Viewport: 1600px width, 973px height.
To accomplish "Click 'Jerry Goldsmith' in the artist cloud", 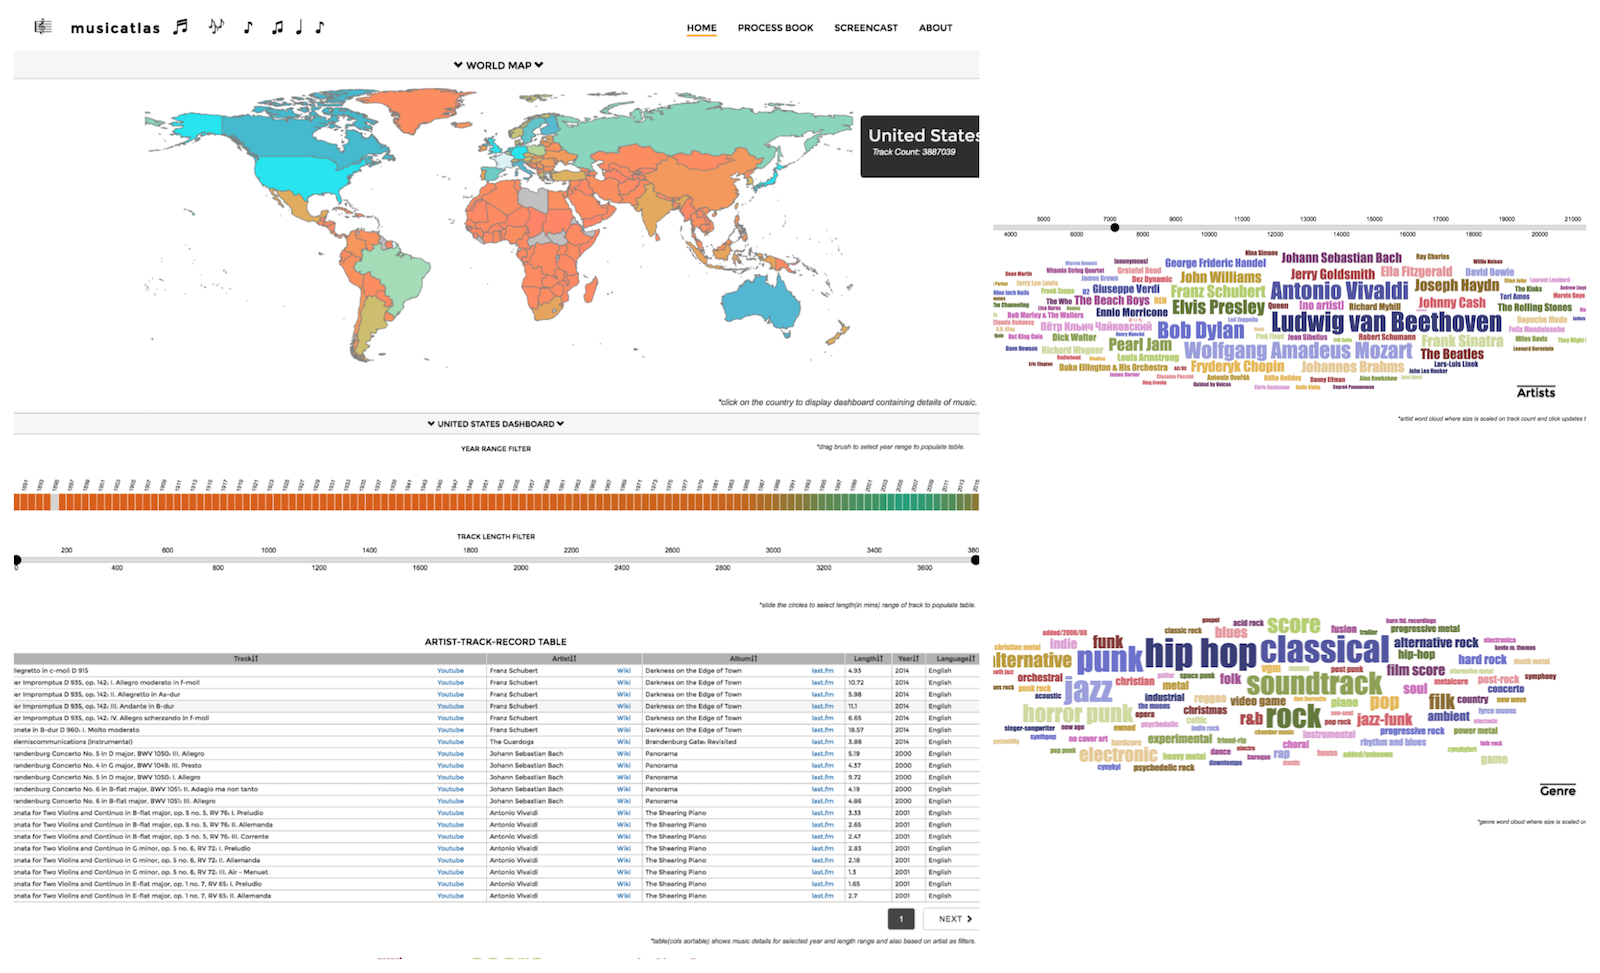I will pos(1332,274).
